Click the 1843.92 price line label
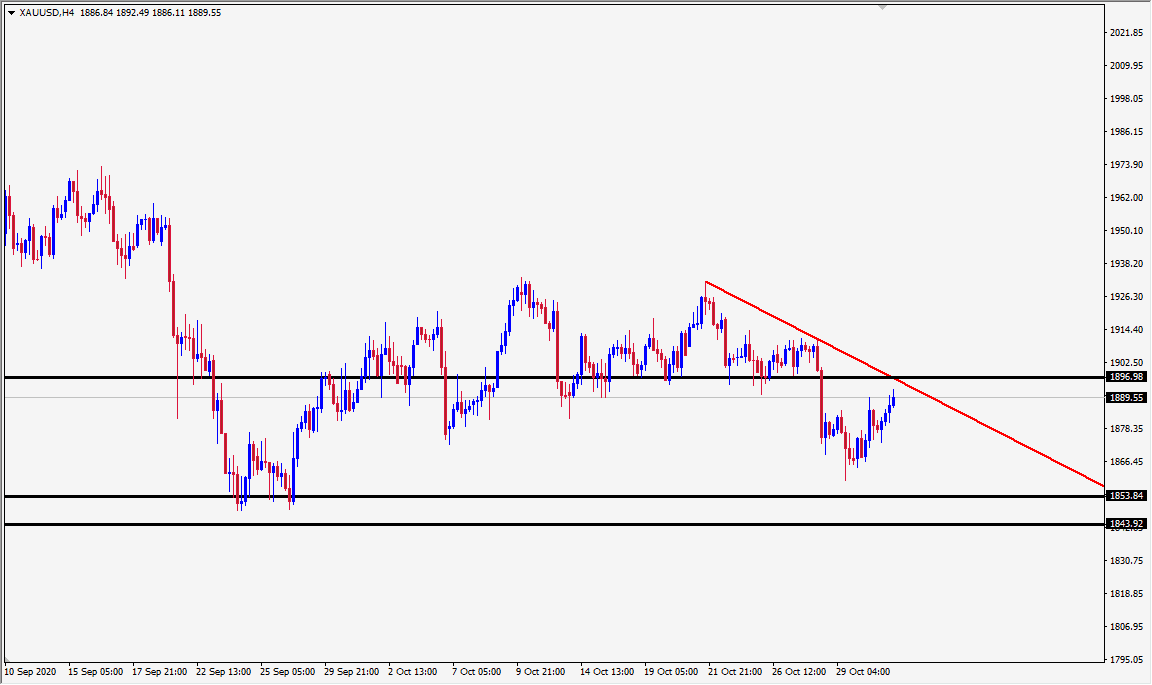Viewport: 1152px width, 685px height. pos(1126,523)
